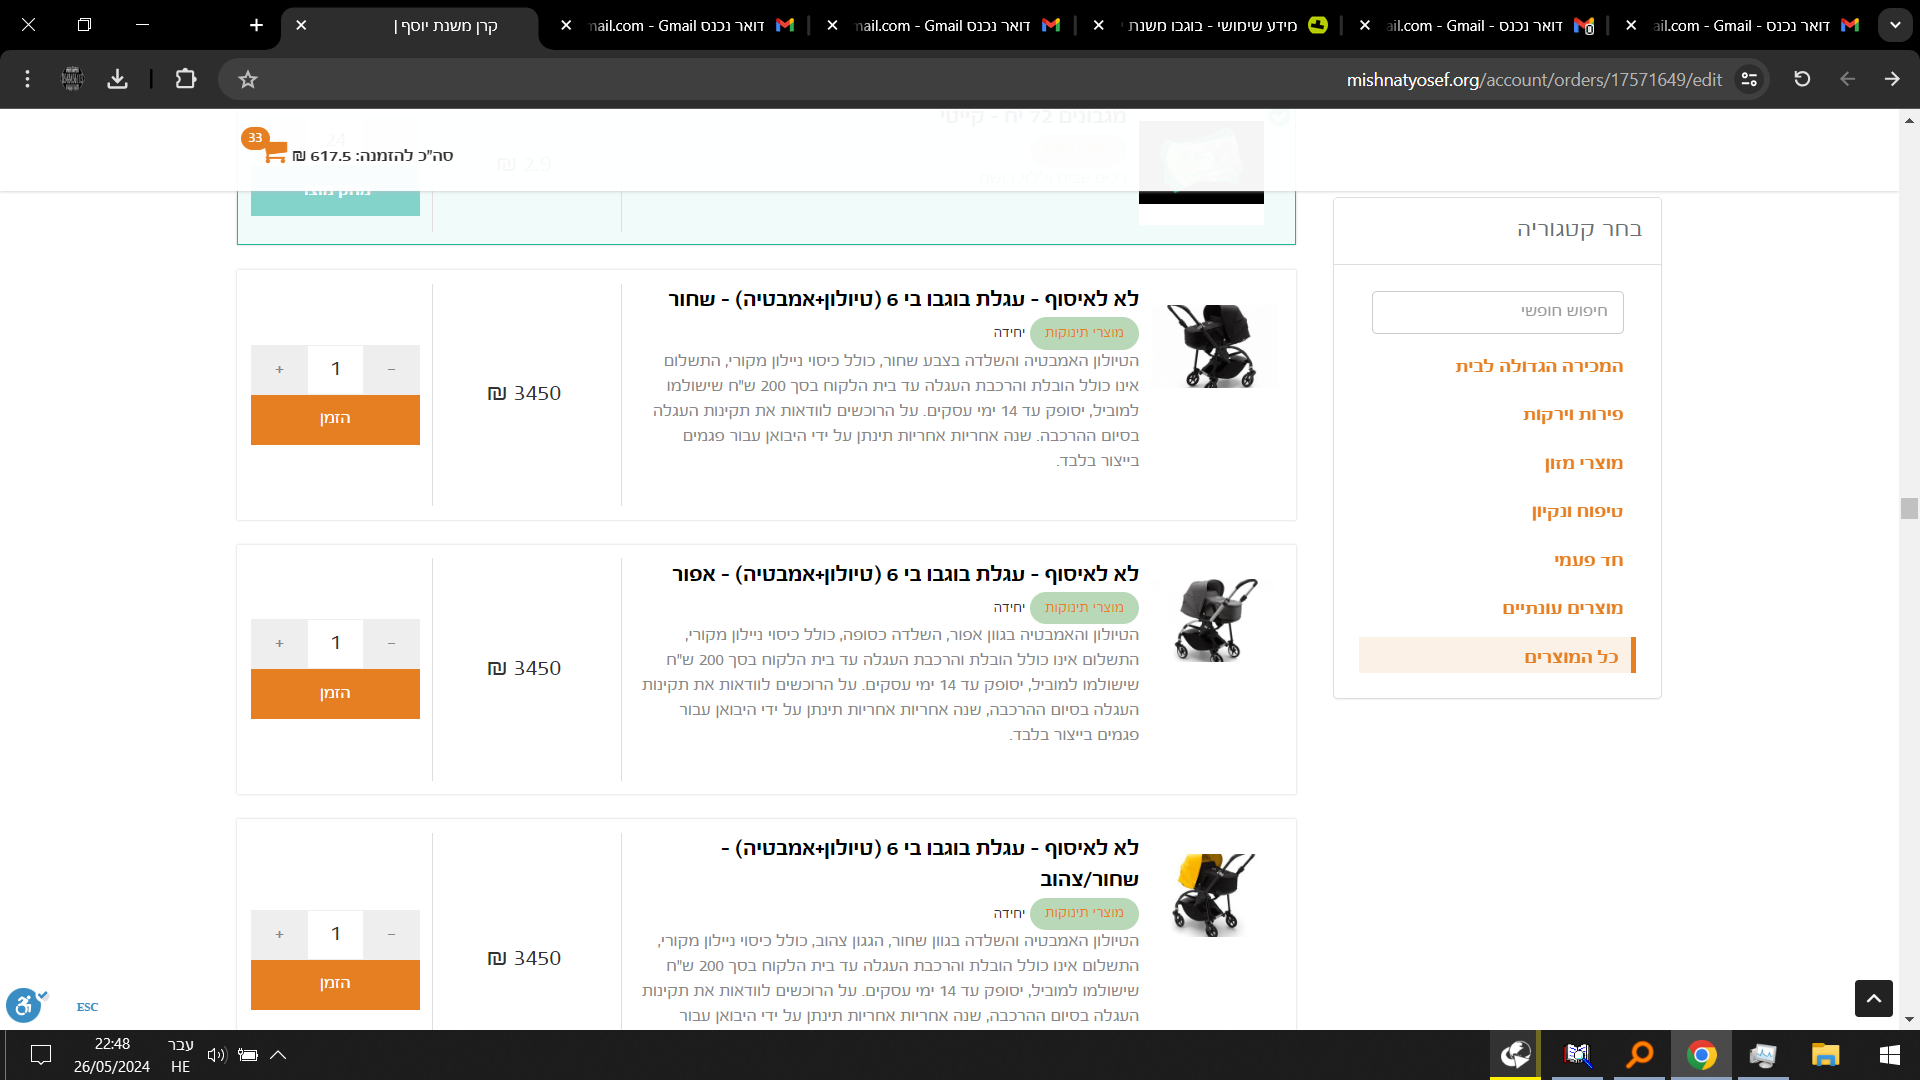The width and height of the screenshot is (1920, 1080).
Task: Increase quantity of black Bugaboo stroller
Action: [279, 369]
